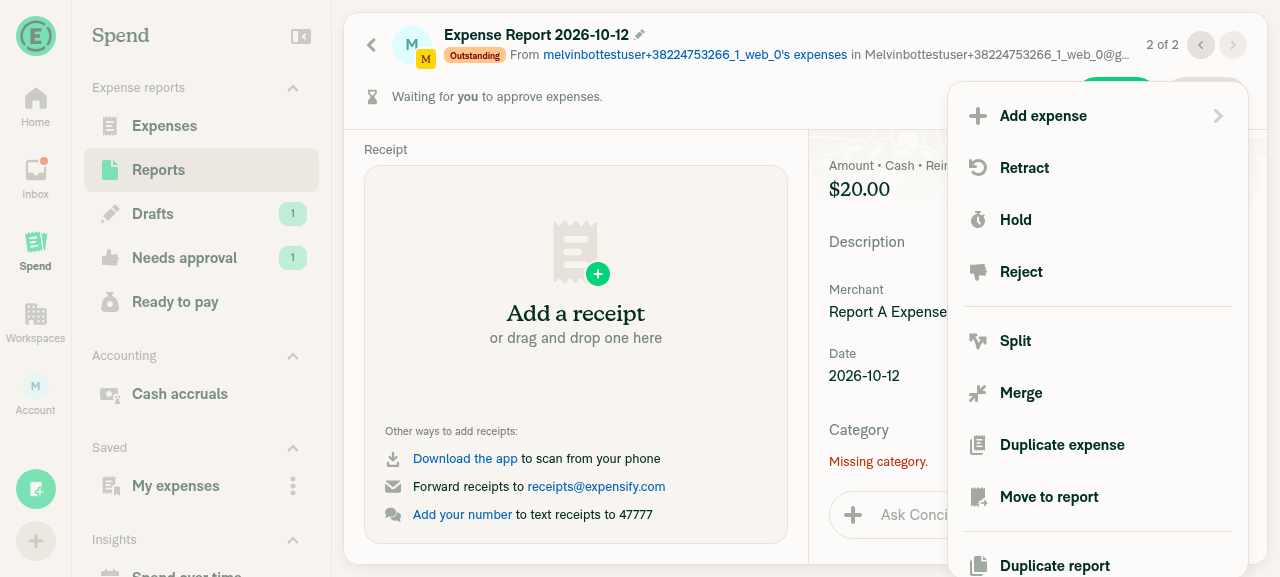Expand the Add expense submenu
Screen dimensions: 1280x577
pyautogui.click(x=1098, y=116)
